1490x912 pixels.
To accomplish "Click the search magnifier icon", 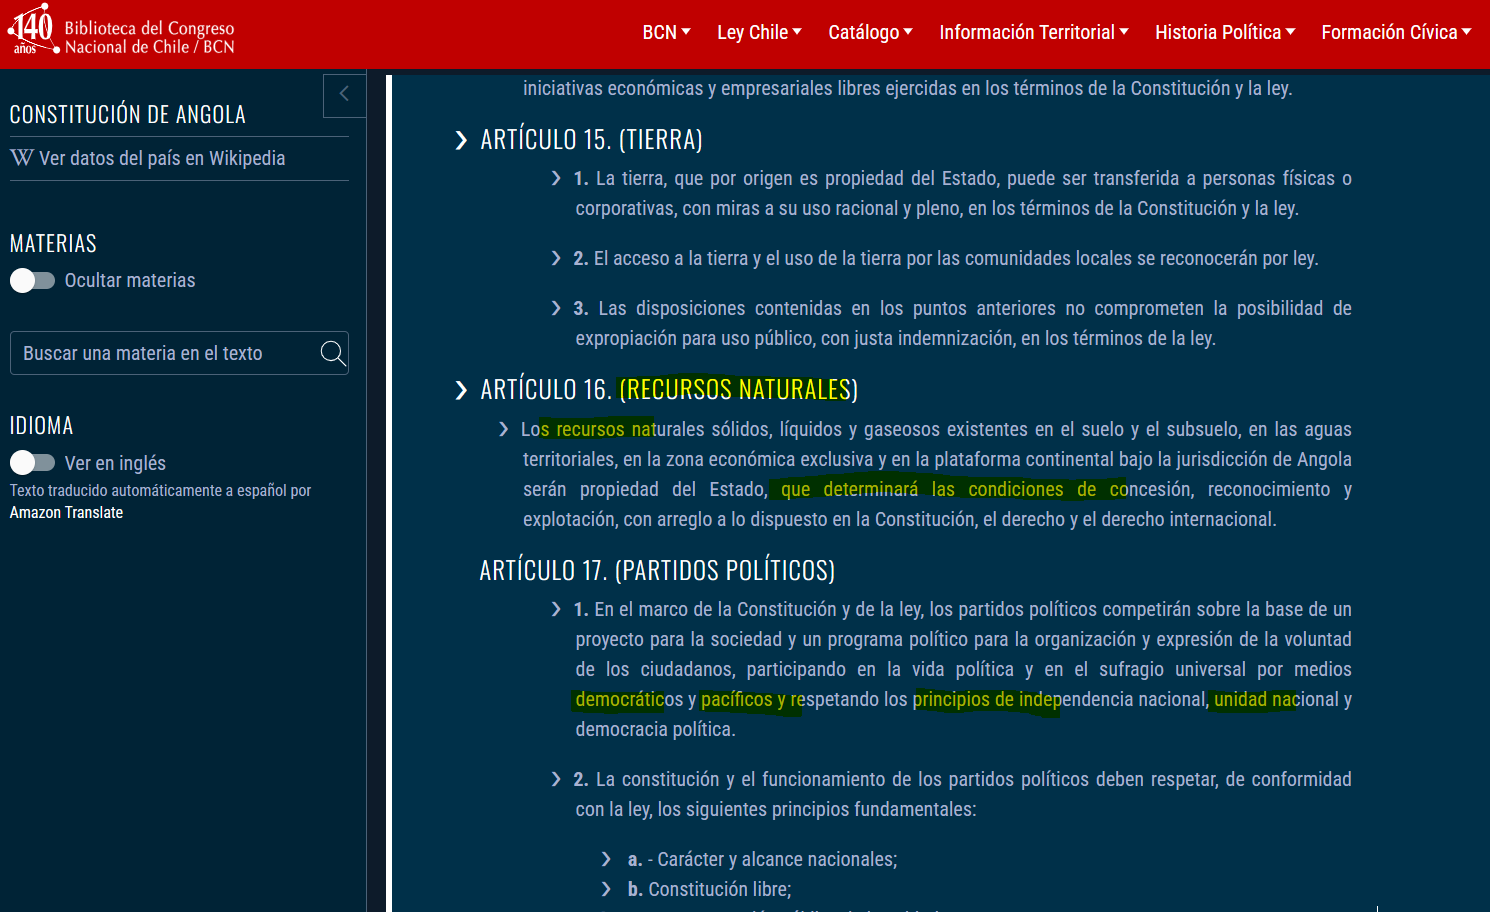I will click(333, 353).
